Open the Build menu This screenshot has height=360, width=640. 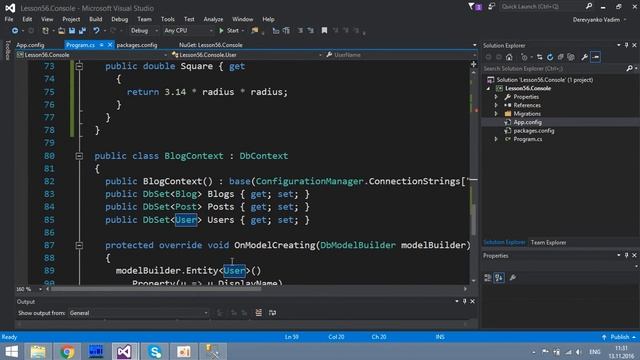(96, 19)
